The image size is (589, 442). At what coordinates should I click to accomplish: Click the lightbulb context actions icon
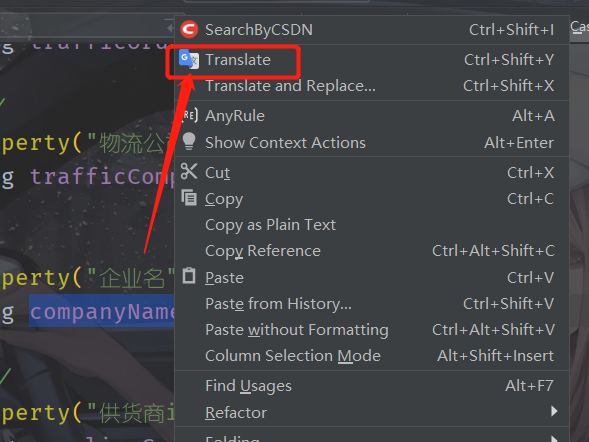coord(189,142)
